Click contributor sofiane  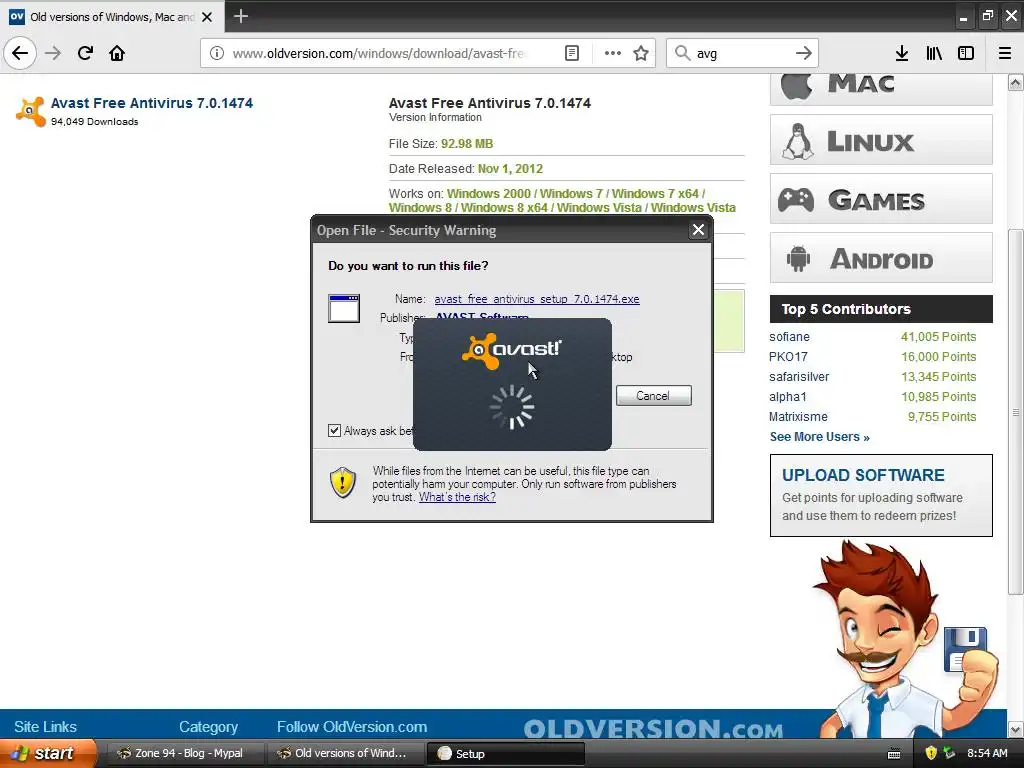[789, 337]
